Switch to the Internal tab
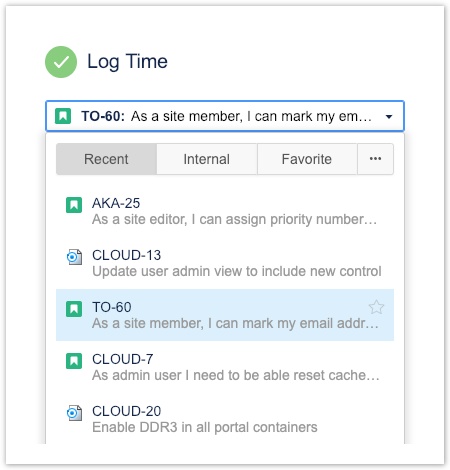The width and height of the screenshot is (450, 470). [207, 159]
